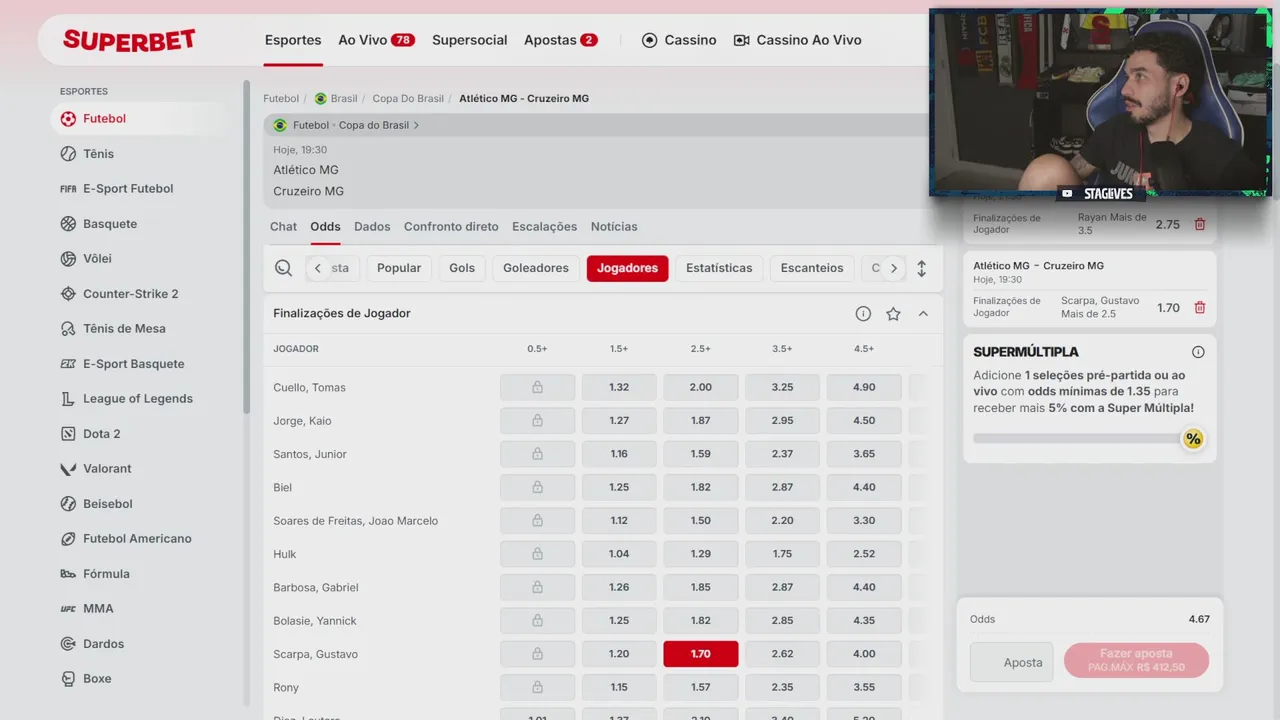Image resolution: width=1280 pixels, height=720 pixels.
Task: Filter markets by Goleadores
Action: tap(536, 268)
